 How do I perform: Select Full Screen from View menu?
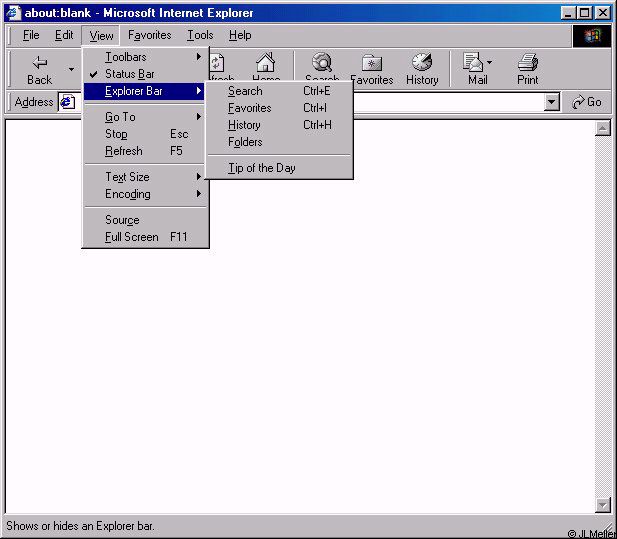pos(132,237)
